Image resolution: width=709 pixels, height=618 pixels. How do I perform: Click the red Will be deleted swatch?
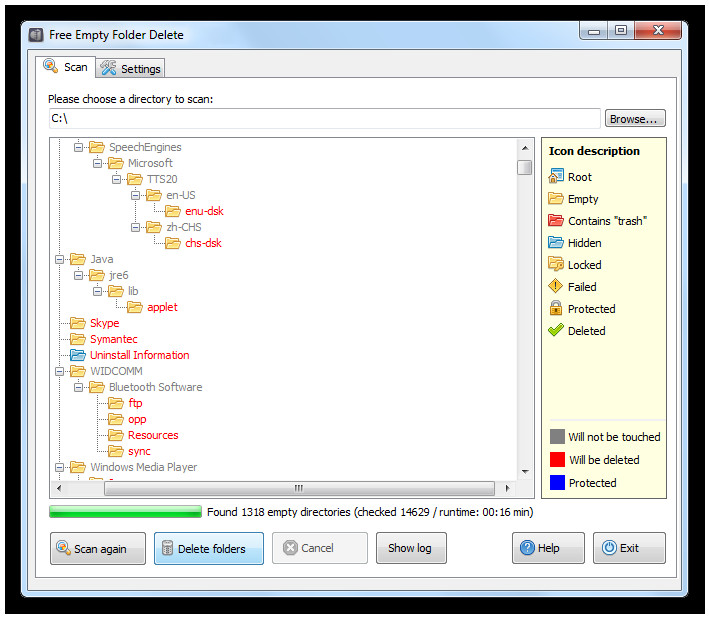click(557, 459)
